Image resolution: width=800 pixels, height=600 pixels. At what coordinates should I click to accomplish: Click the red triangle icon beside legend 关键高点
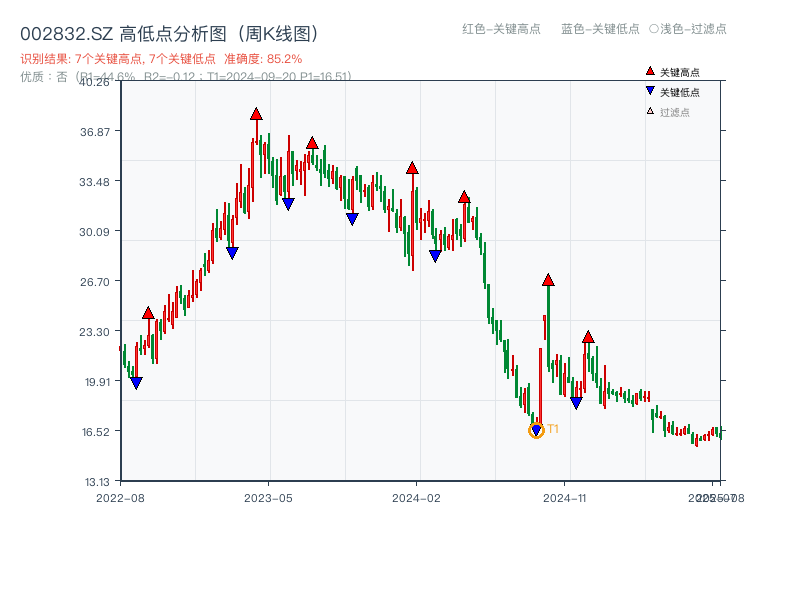650,71
